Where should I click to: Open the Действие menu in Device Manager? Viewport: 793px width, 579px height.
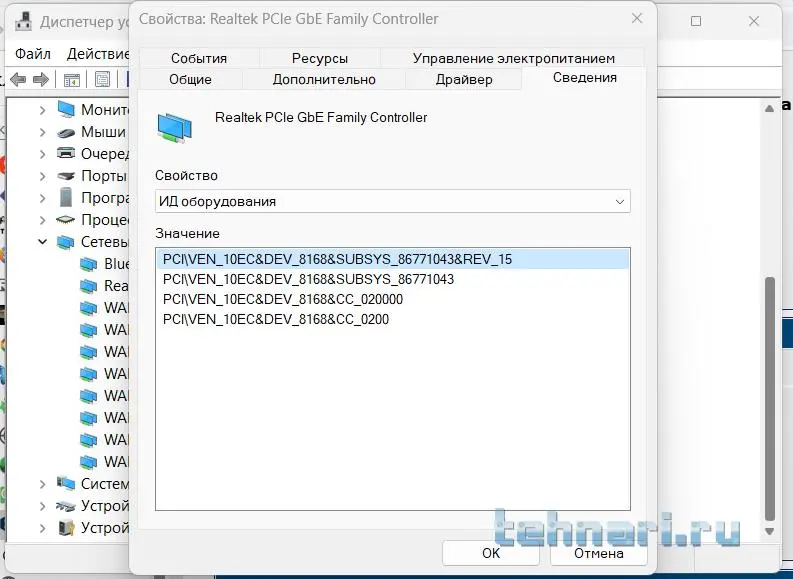pyautogui.click(x=98, y=53)
